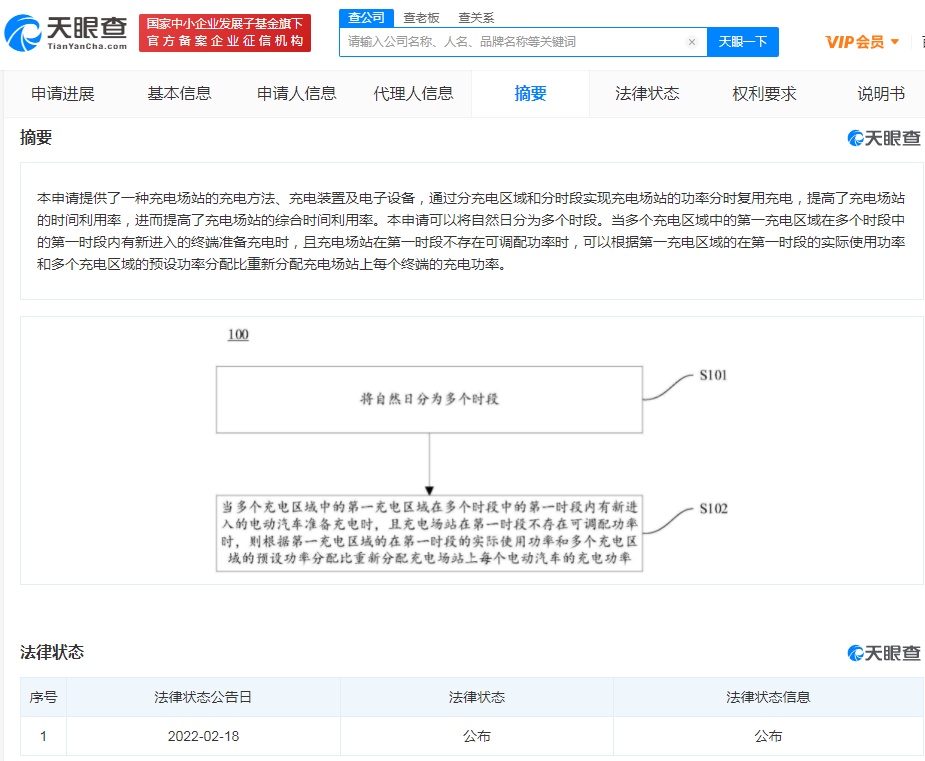This screenshot has height=761, width=925.
Task: Open the 代理人信息 section tab
Action: (x=413, y=94)
